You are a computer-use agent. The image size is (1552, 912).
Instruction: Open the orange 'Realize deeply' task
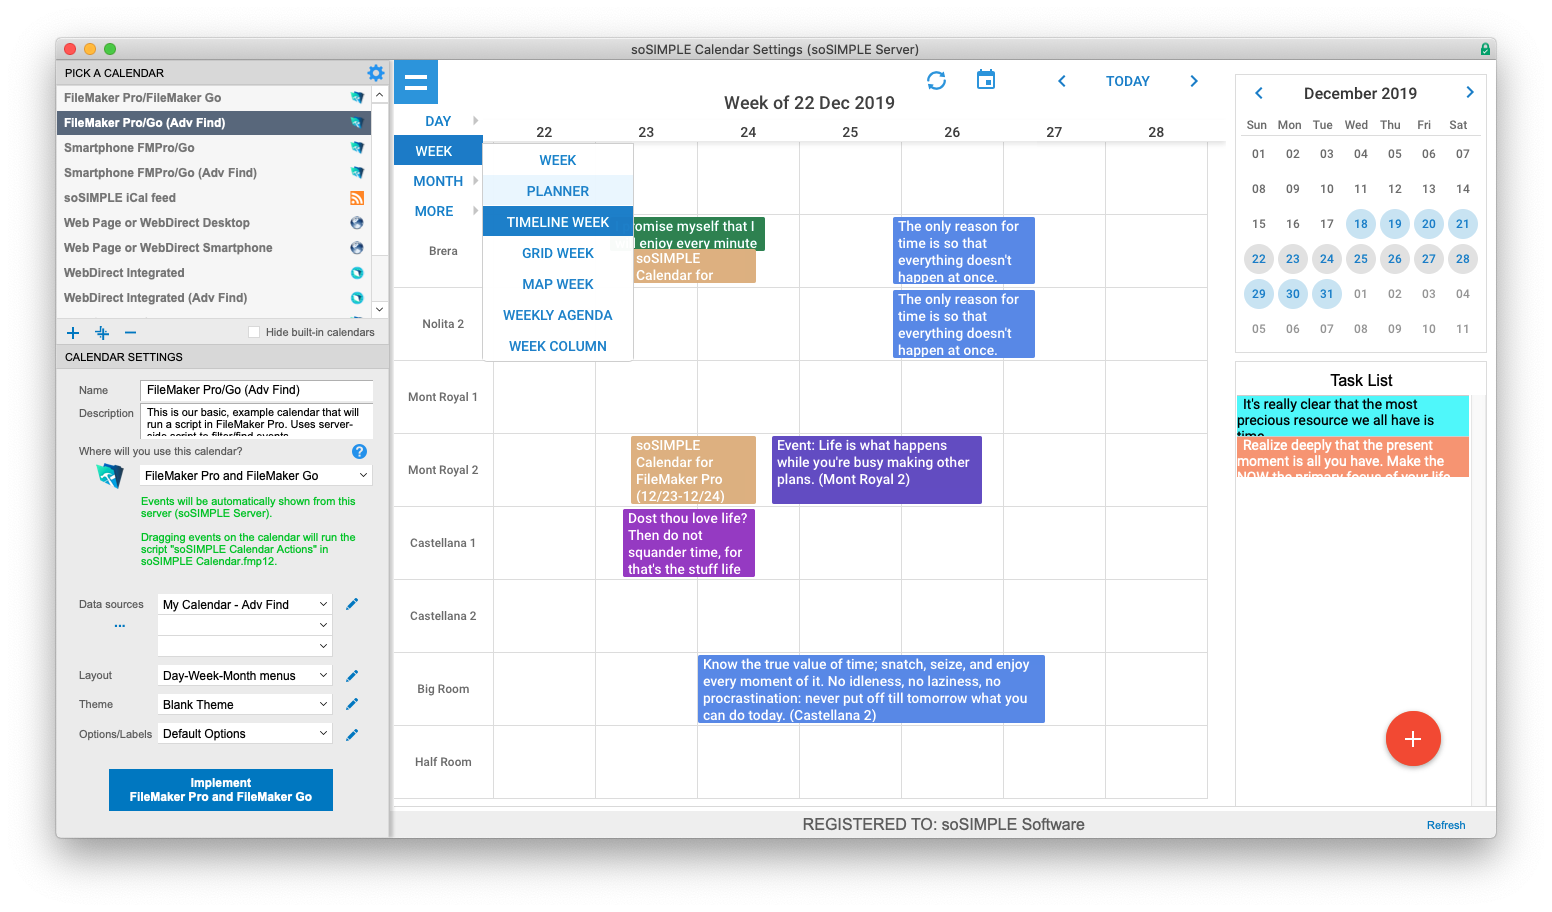(1353, 456)
